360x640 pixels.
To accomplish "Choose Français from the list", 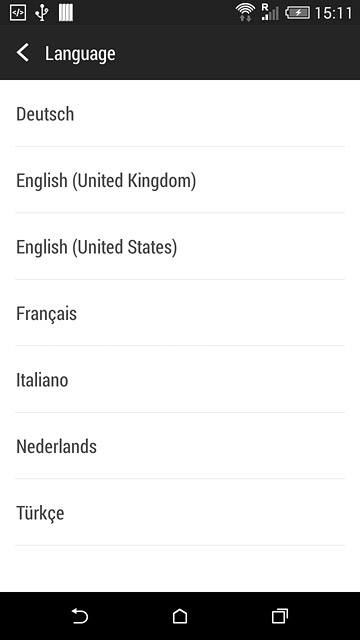I will [180, 313].
